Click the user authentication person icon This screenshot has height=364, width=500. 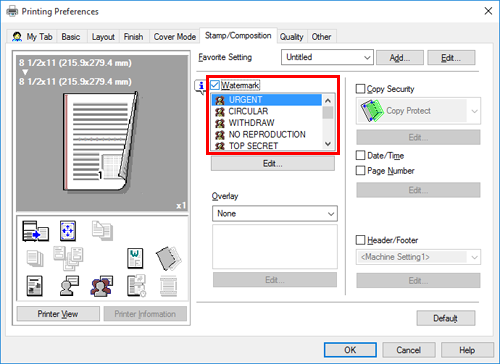(x=69, y=286)
